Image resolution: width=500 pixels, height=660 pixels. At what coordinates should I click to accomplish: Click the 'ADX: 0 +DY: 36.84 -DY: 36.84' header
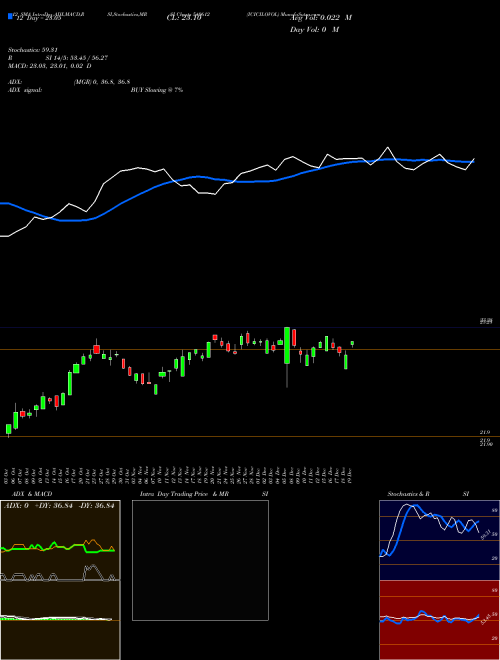[x=59, y=506]
